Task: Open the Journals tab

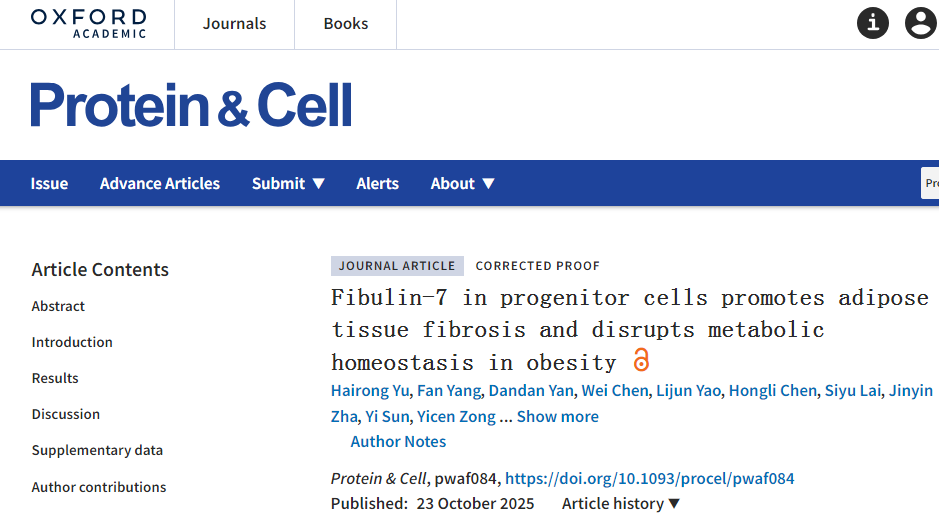Action: click(234, 24)
